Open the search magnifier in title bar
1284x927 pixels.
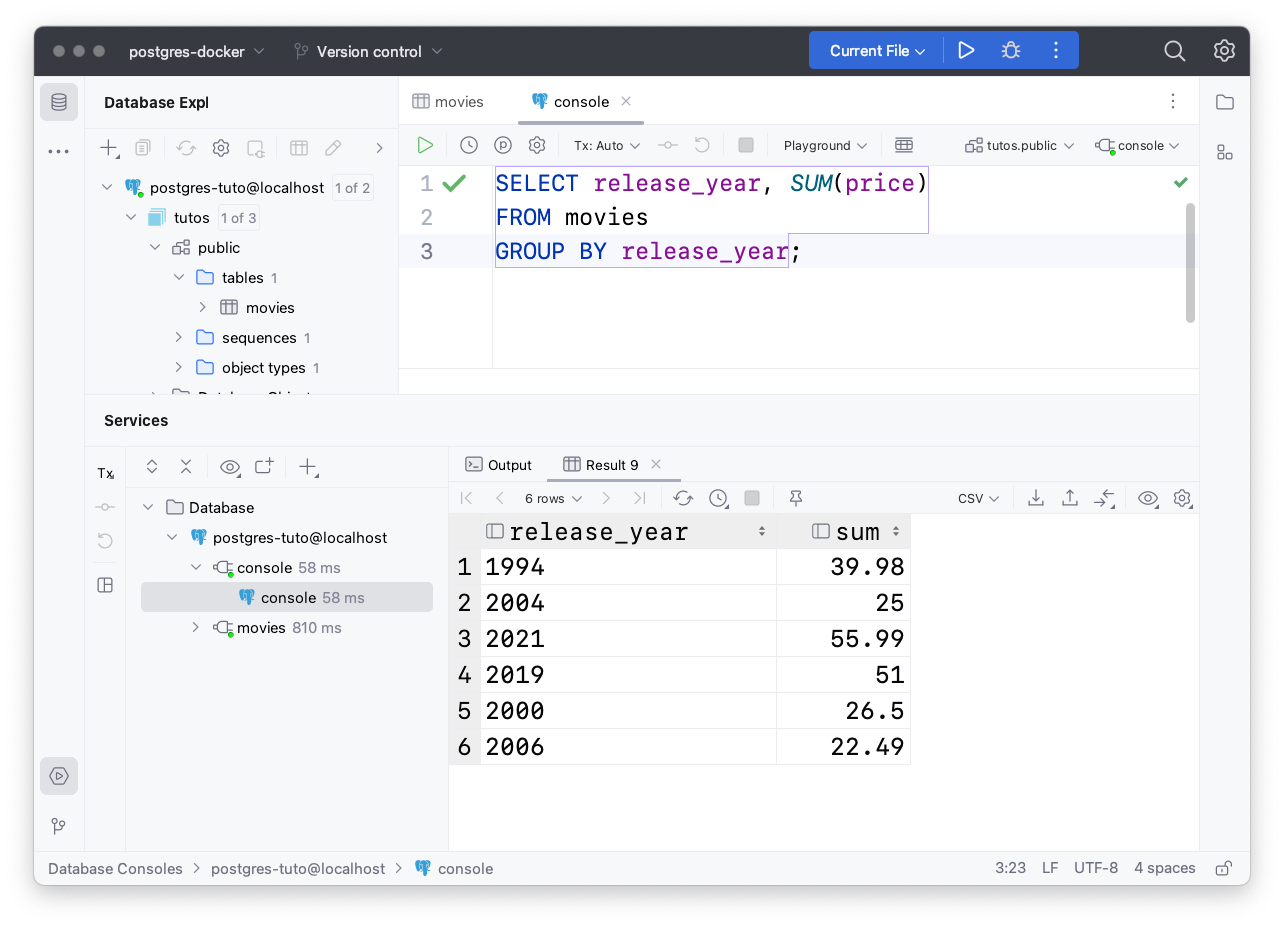(x=1174, y=51)
